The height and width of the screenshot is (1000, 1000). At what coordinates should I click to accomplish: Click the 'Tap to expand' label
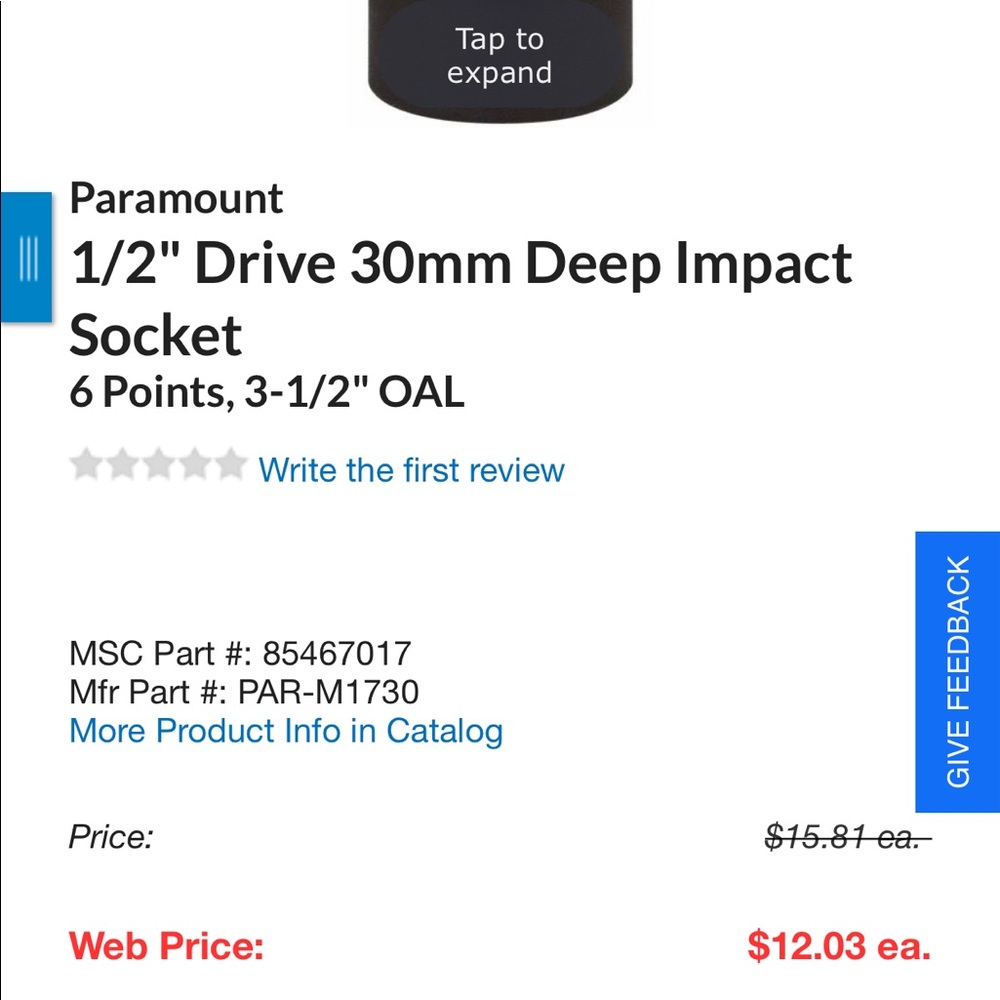(500, 56)
